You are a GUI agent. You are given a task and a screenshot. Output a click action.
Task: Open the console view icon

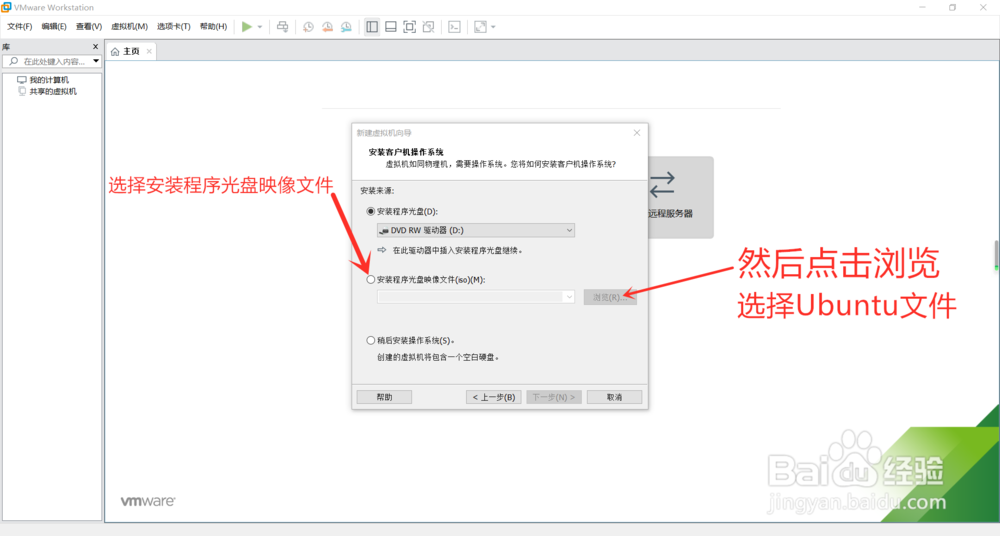454,27
